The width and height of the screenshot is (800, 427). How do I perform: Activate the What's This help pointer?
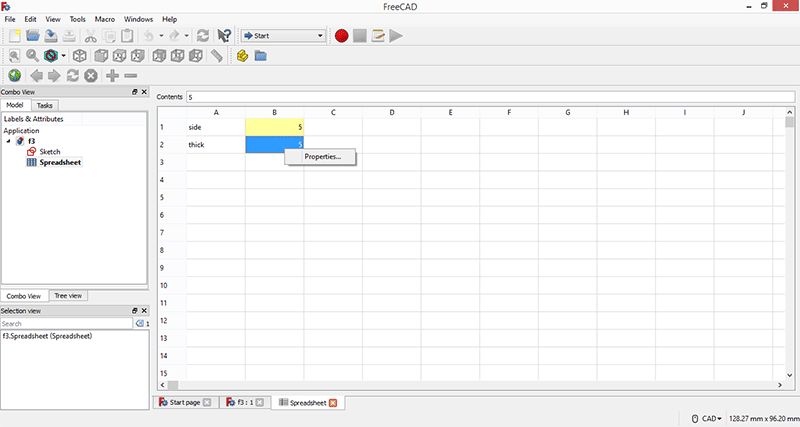(x=224, y=36)
